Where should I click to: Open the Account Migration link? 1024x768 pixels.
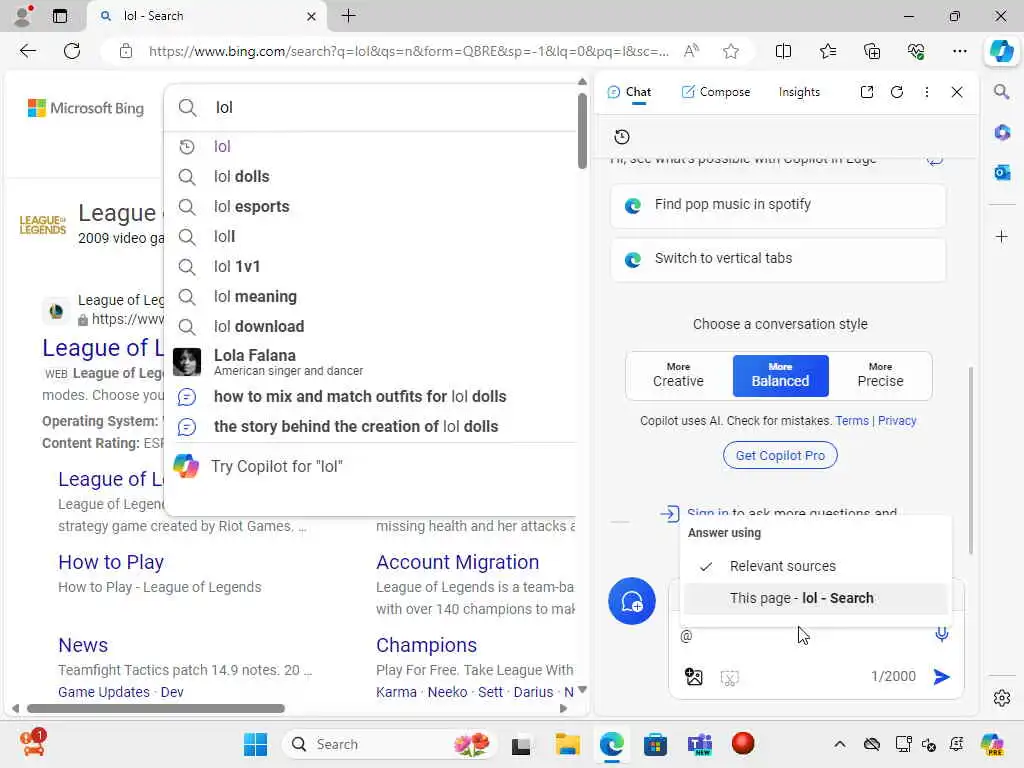(457, 562)
